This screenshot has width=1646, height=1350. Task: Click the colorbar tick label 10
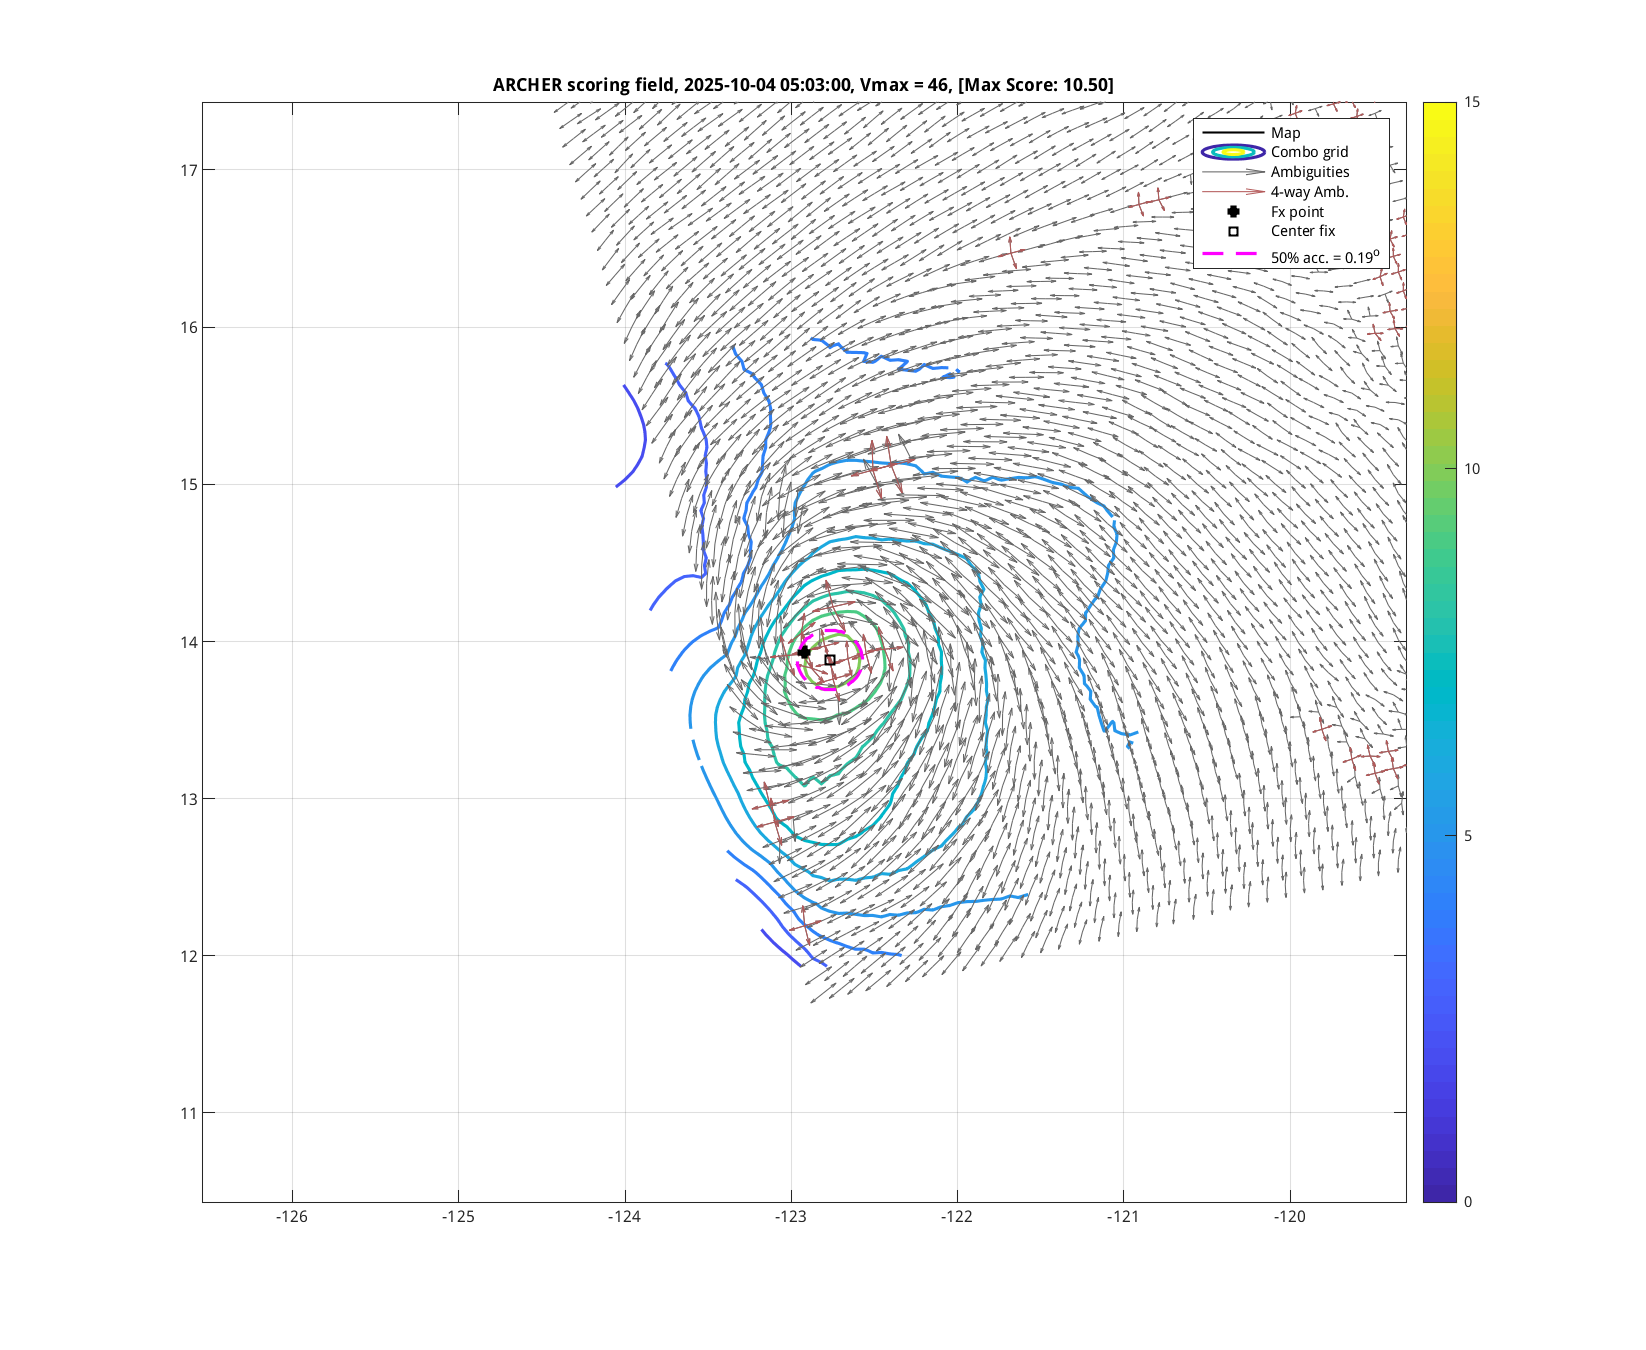point(1472,469)
